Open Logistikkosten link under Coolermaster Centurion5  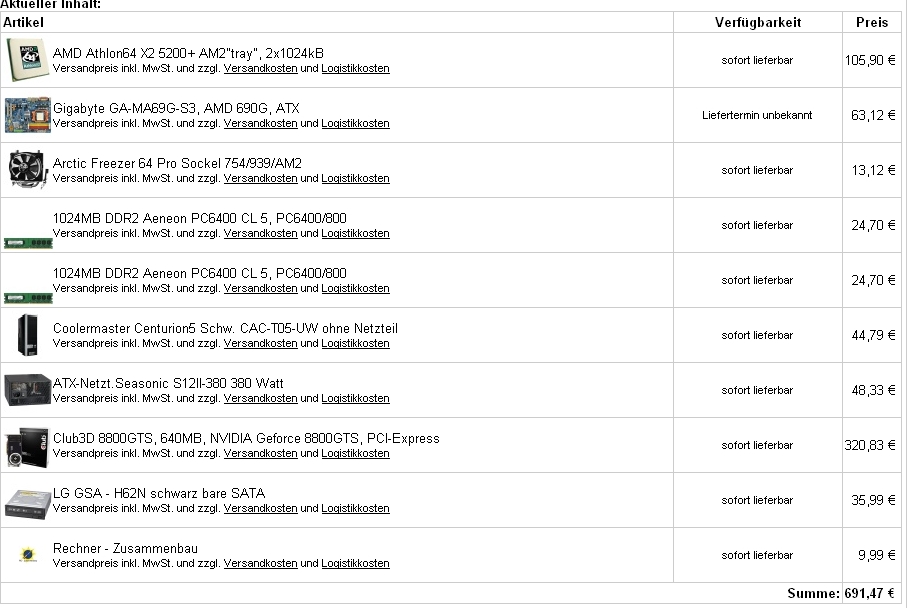pyautogui.click(x=355, y=343)
